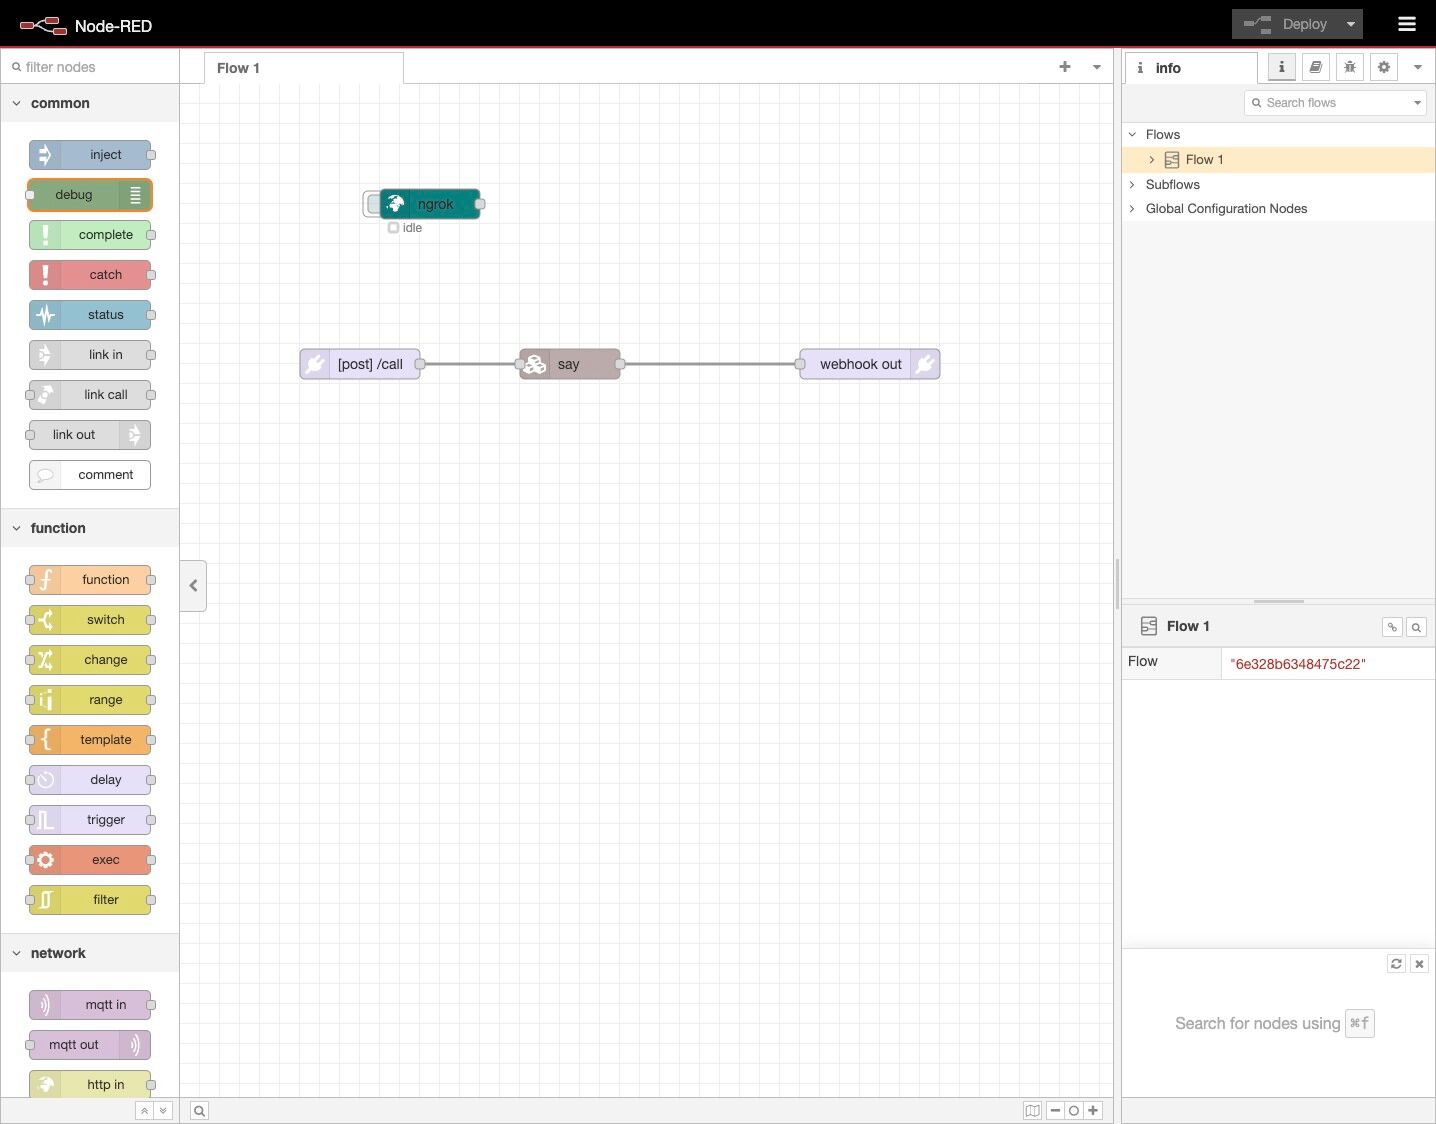Expand the Subflows section
1436x1124 pixels.
[x=1131, y=184]
